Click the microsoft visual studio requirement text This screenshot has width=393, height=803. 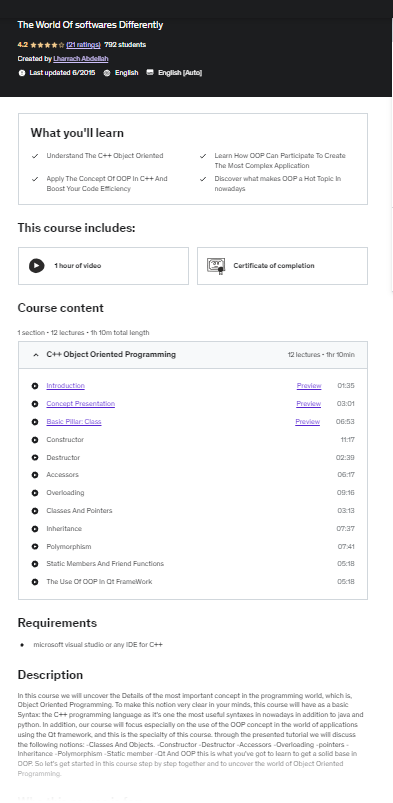(98, 645)
